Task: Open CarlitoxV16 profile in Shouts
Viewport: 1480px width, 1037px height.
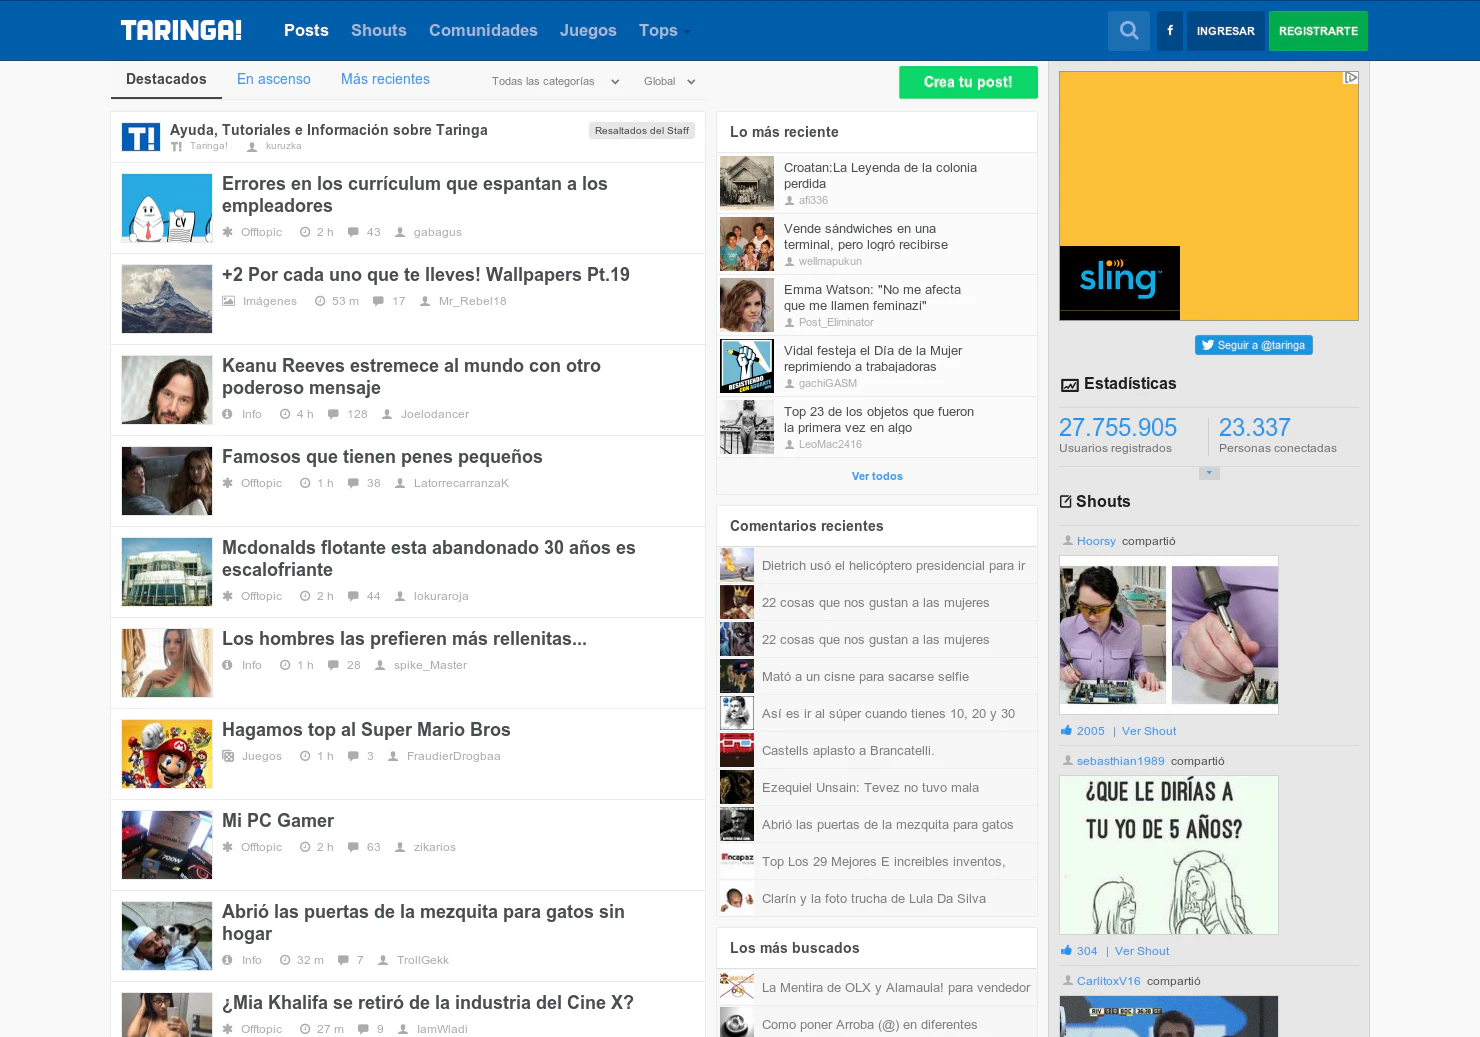Action: (1109, 981)
